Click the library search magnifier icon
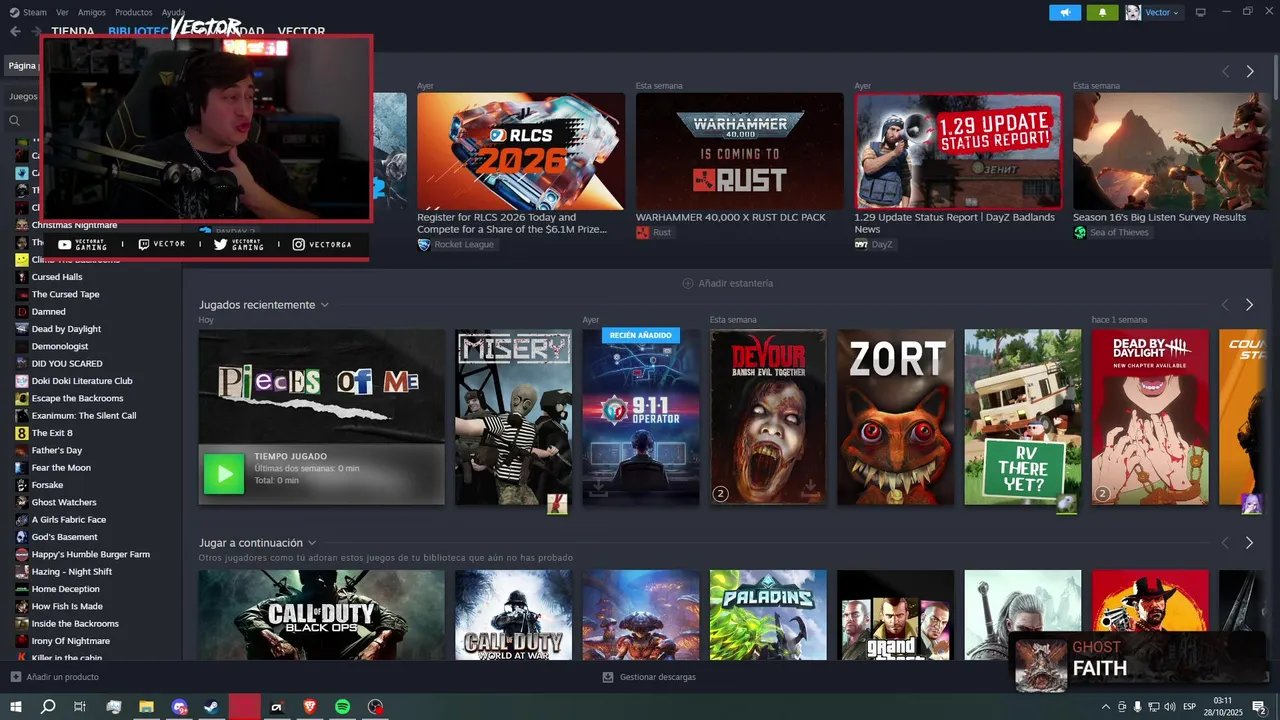The image size is (1280, 720). pos(15,121)
